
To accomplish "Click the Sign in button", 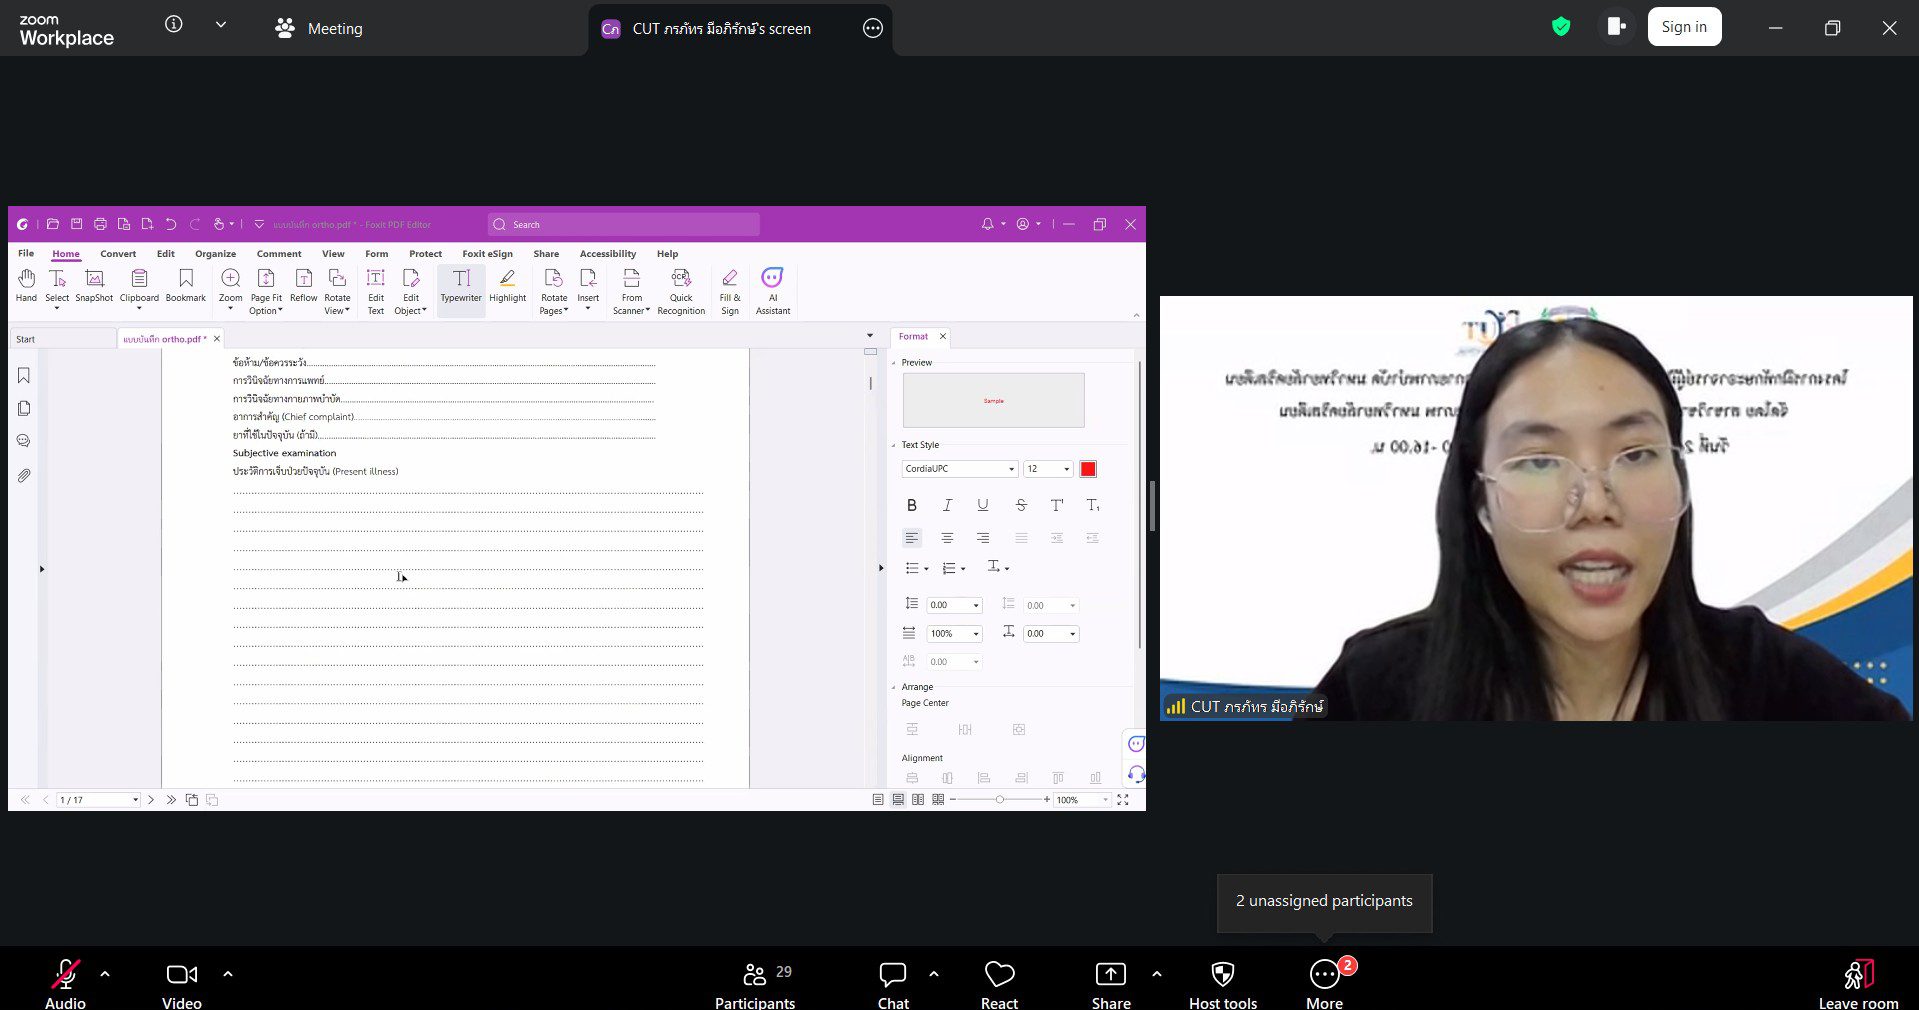I will 1684,27.
